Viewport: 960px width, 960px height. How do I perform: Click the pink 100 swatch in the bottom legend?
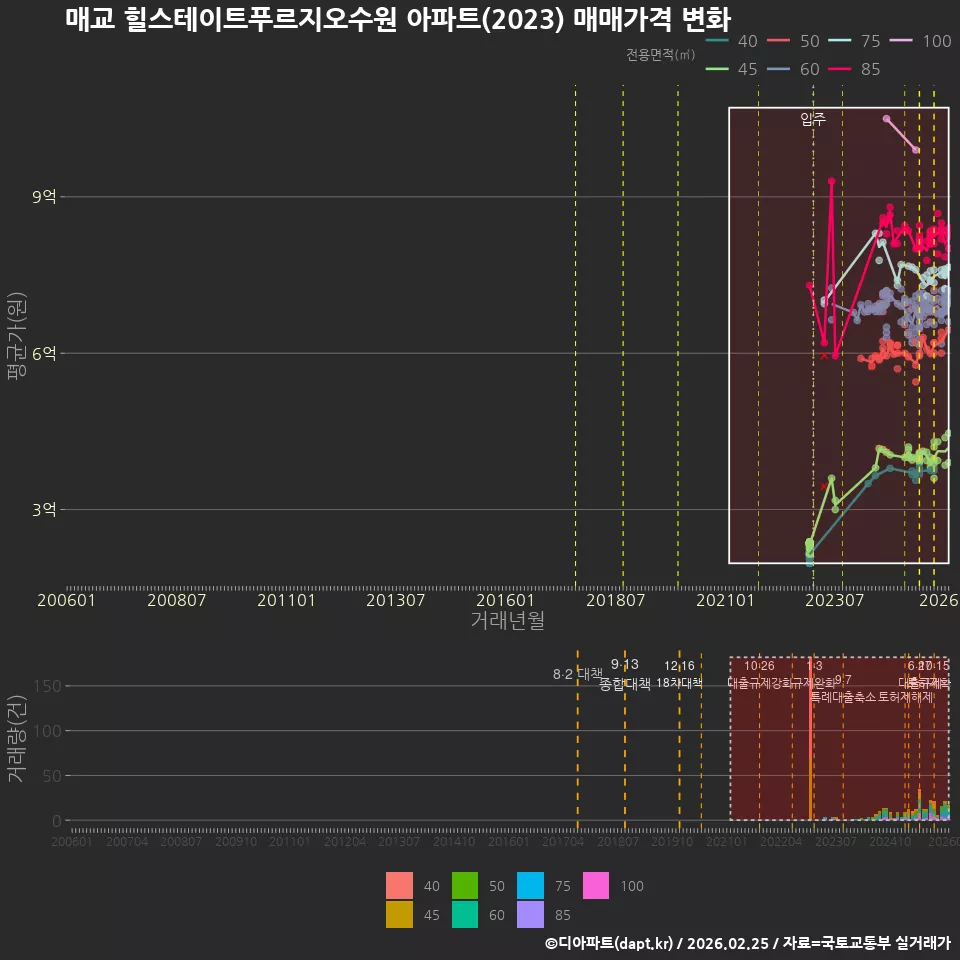coord(596,885)
